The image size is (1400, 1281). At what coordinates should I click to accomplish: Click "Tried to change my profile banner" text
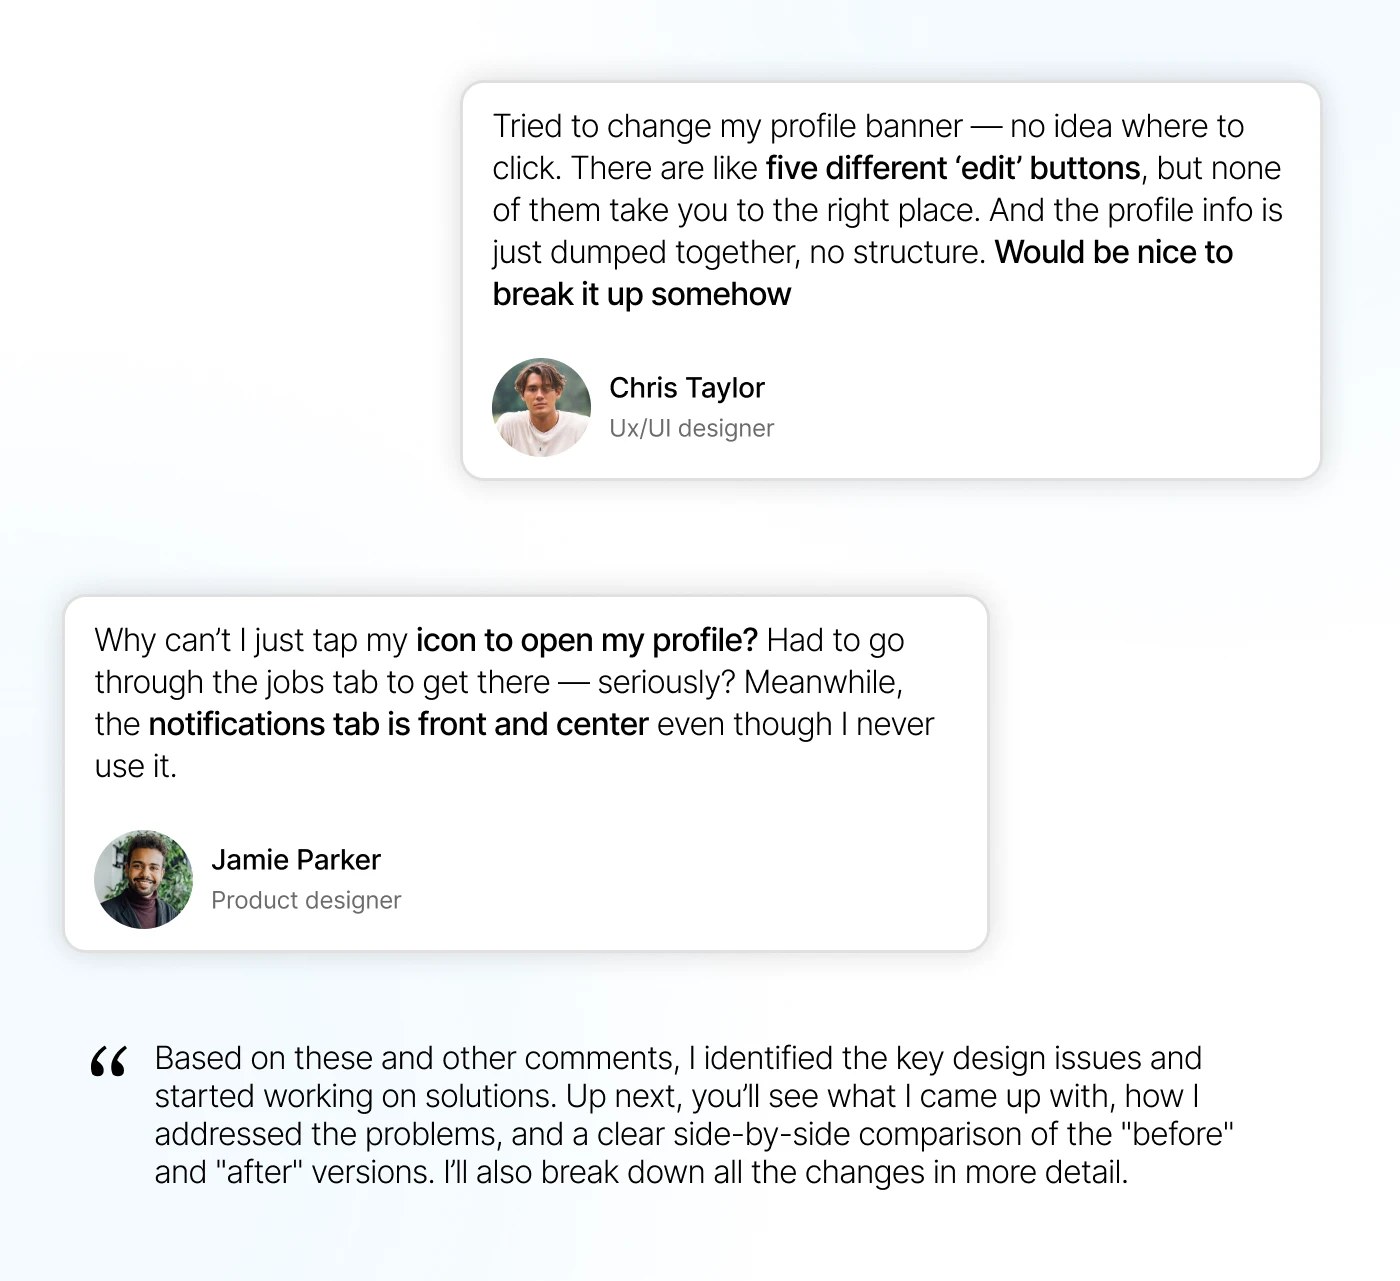pos(728,127)
